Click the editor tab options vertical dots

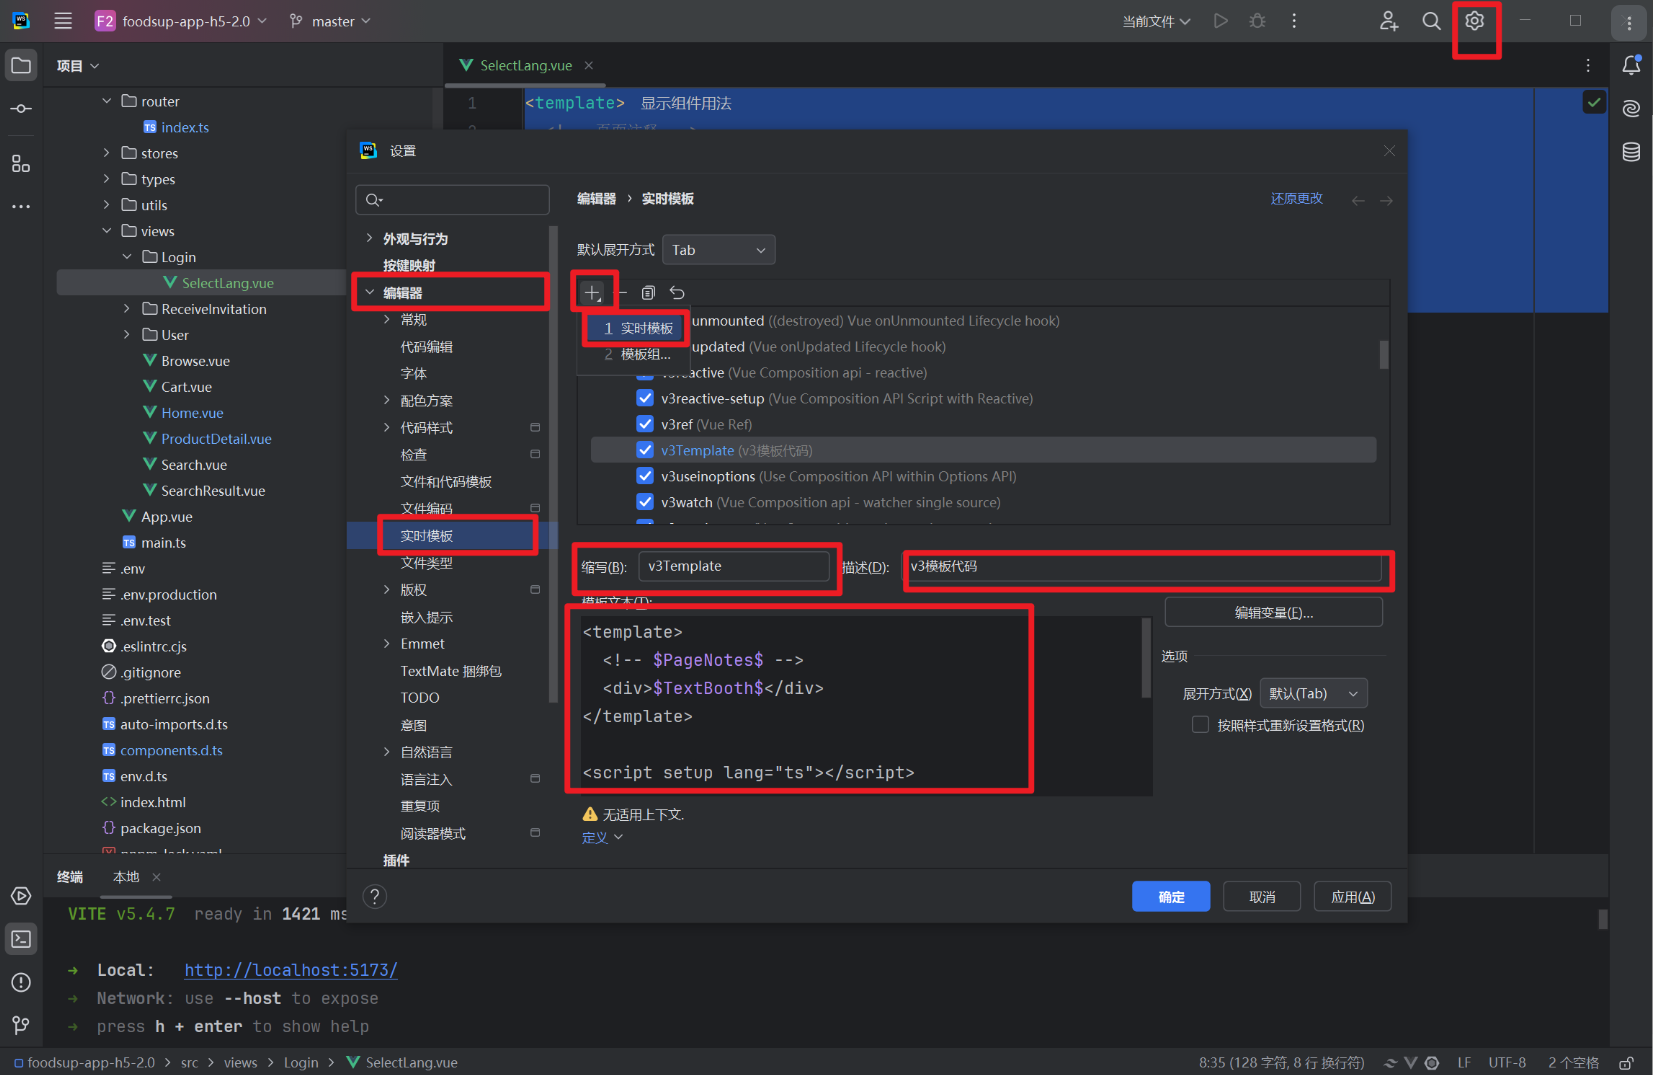1588,66
